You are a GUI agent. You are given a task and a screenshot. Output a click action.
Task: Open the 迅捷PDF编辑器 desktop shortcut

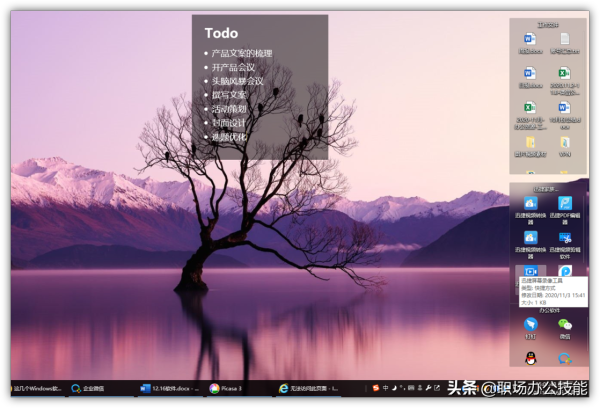[564, 204]
